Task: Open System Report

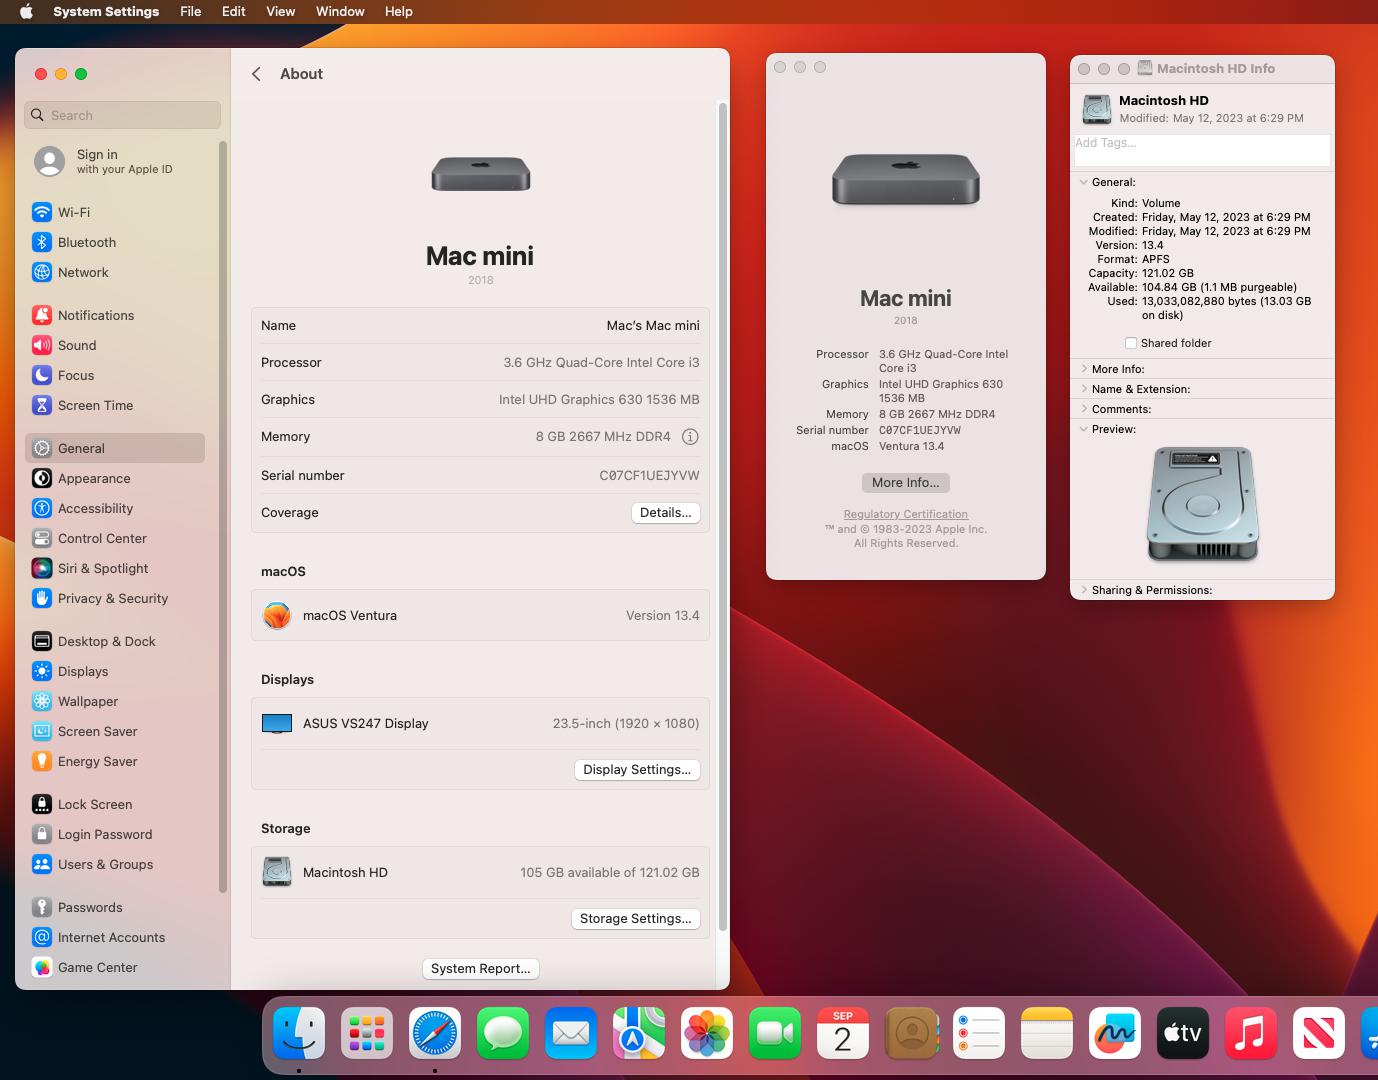Action: [x=480, y=968]
